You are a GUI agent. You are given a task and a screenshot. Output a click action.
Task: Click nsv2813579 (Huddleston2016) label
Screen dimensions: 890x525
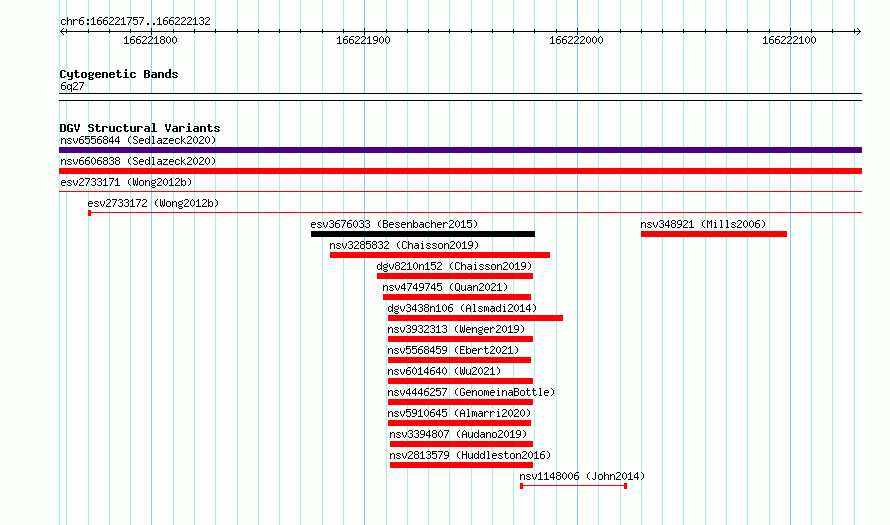[x=470, y=455]
